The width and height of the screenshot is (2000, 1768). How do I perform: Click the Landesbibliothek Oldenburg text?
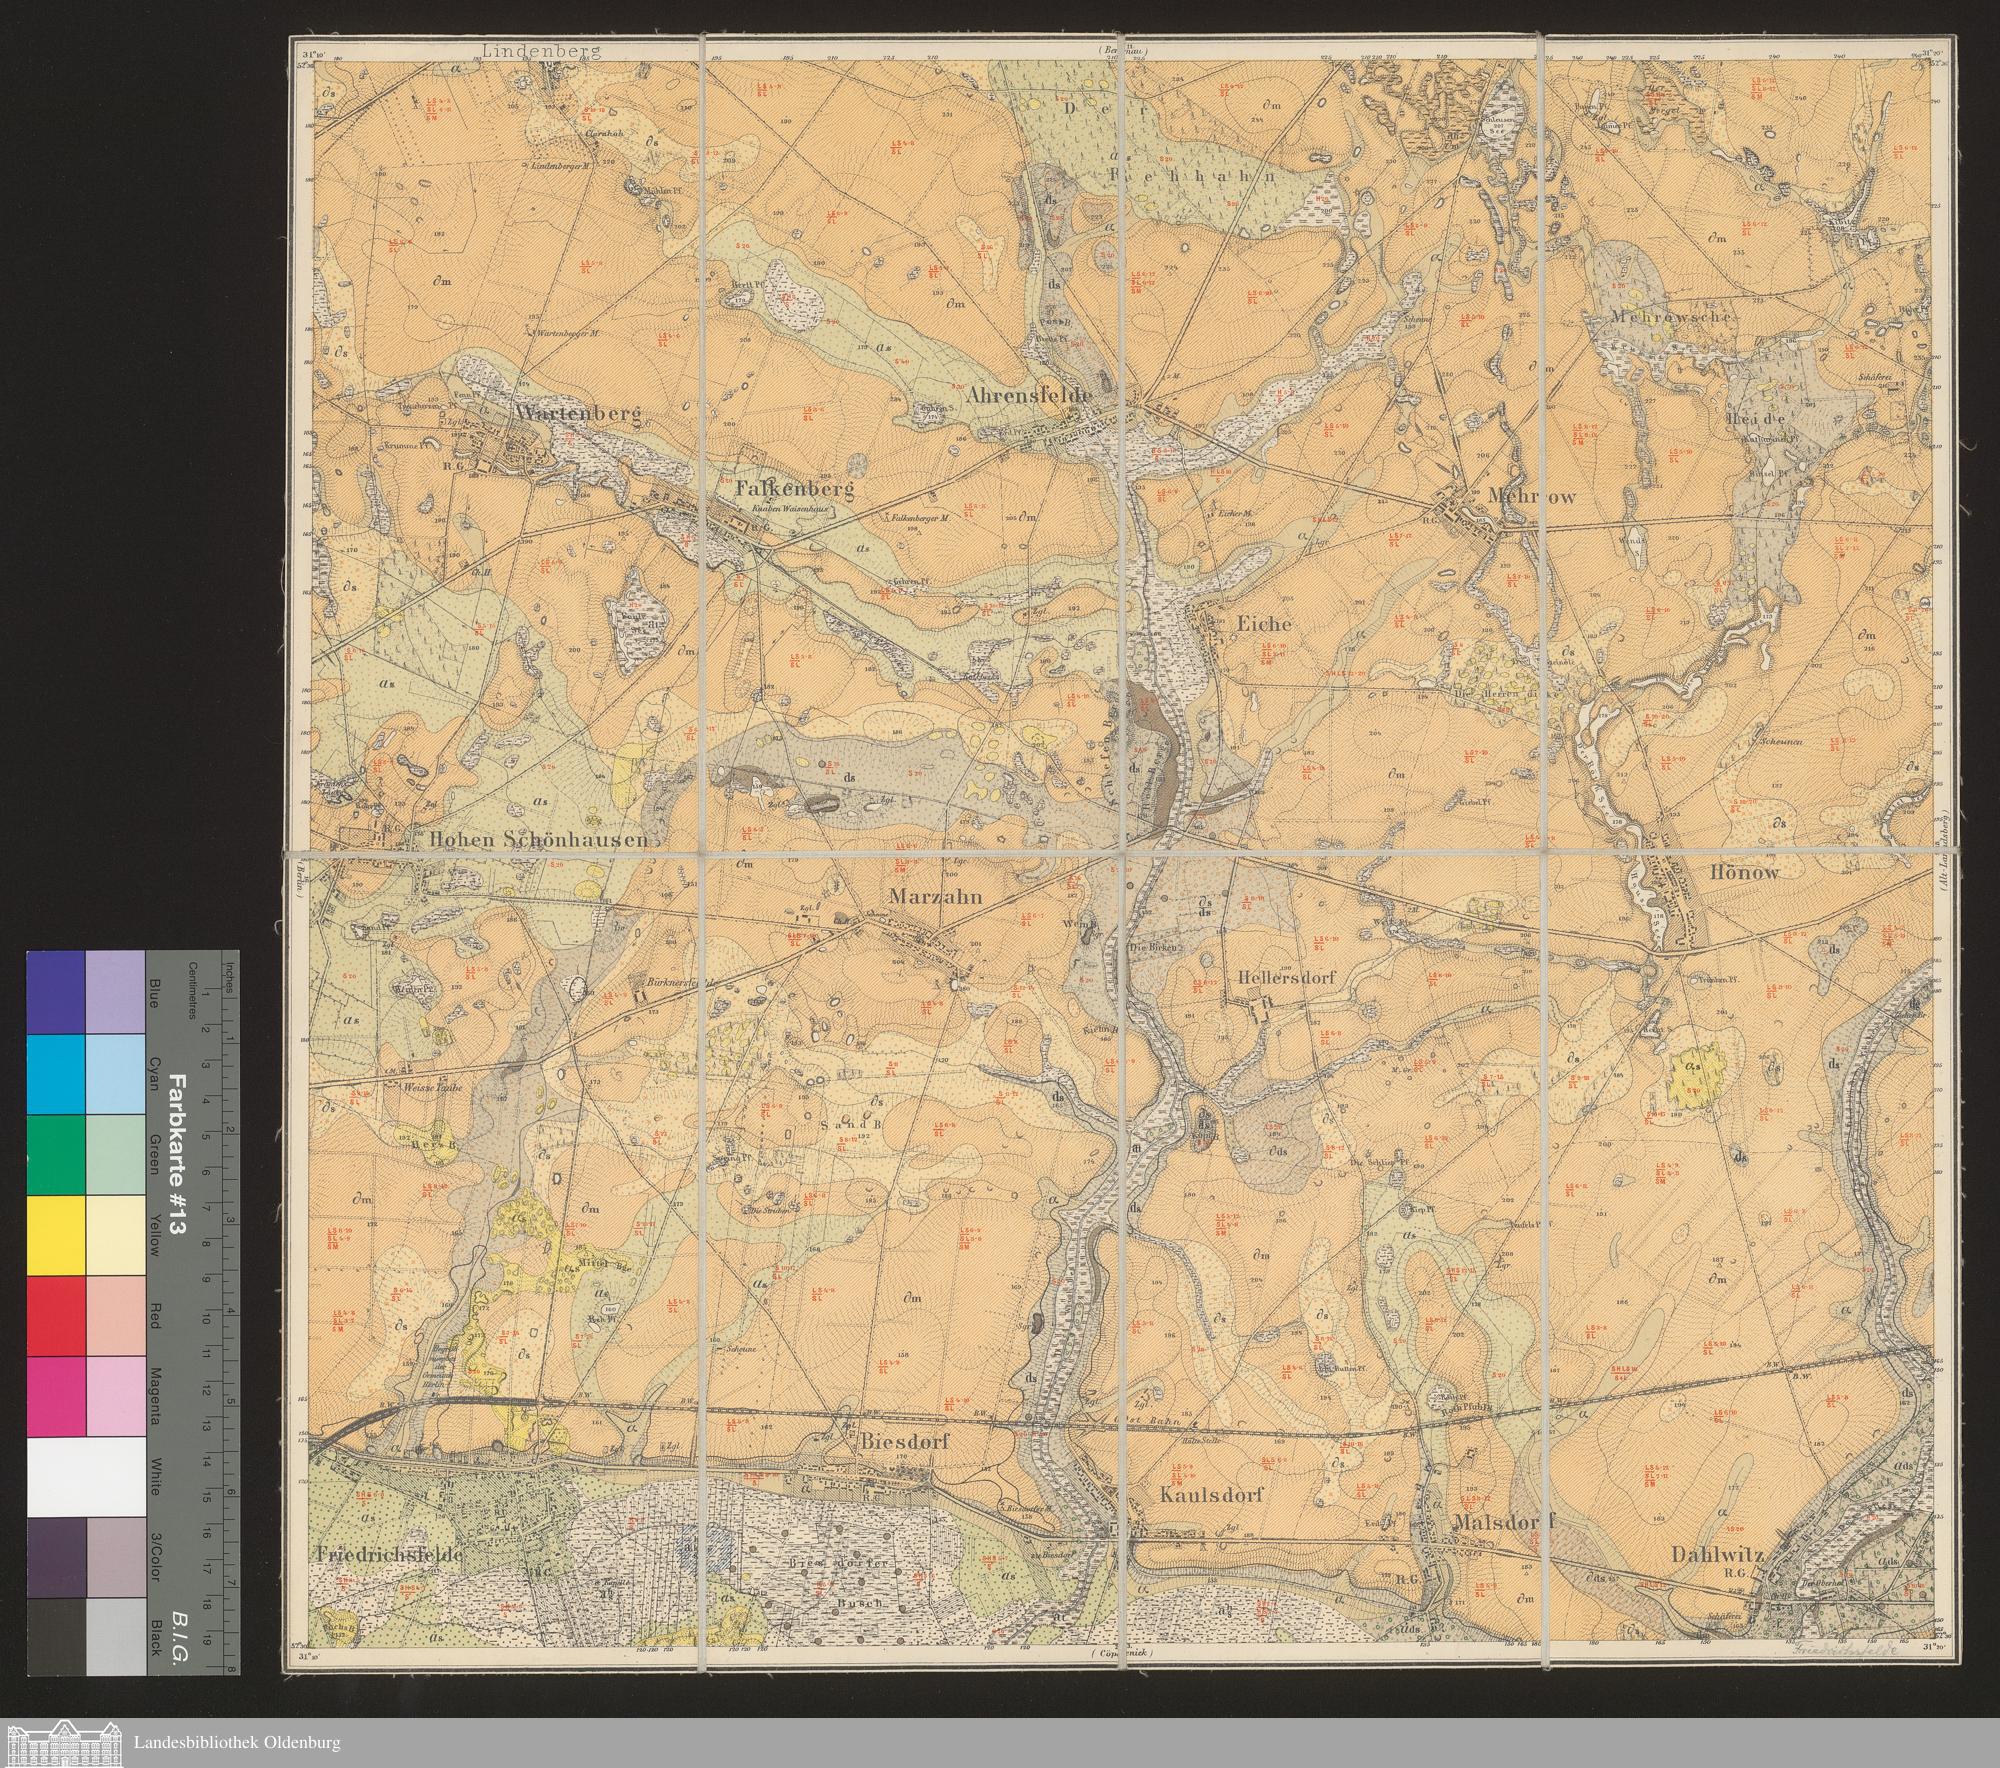237,1743
